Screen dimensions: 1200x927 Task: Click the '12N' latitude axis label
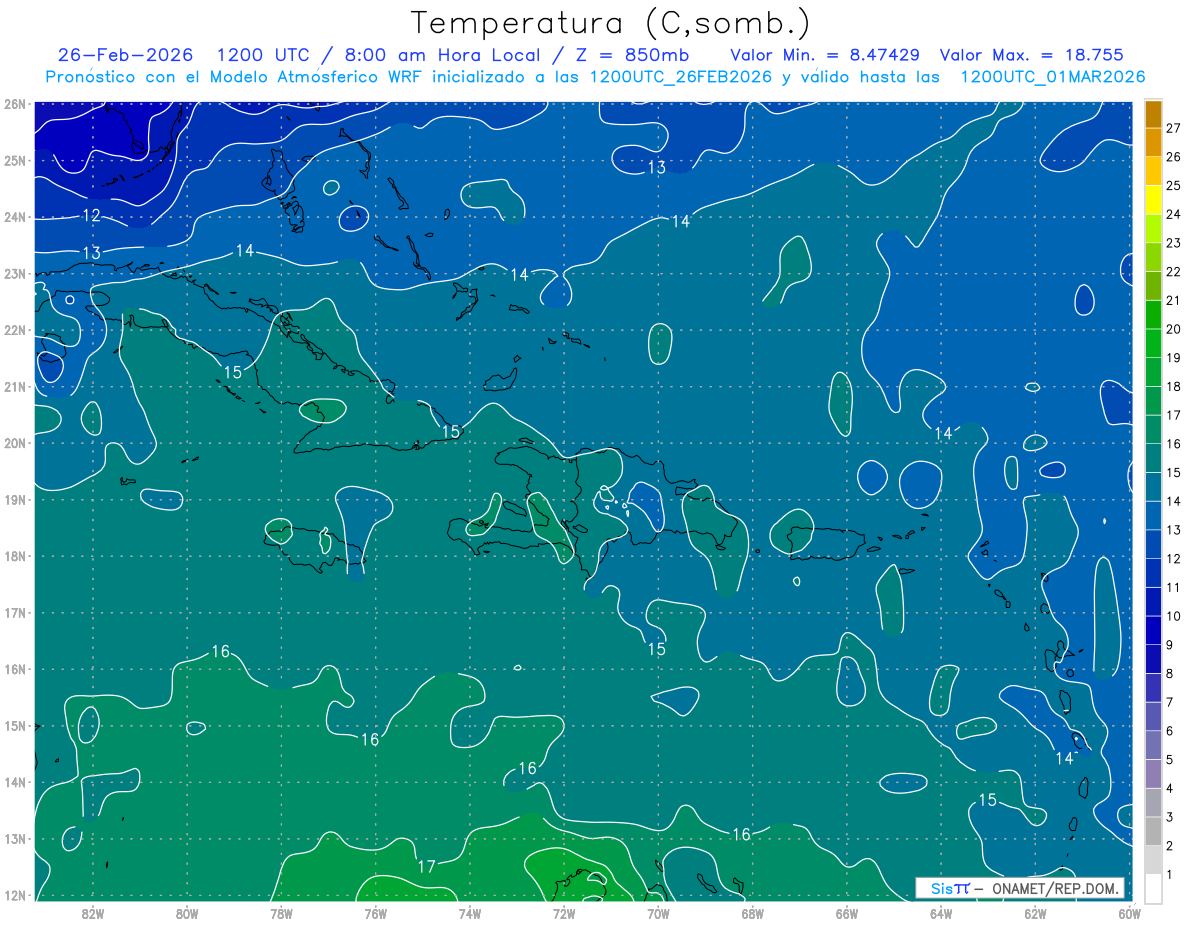[15, 895]
